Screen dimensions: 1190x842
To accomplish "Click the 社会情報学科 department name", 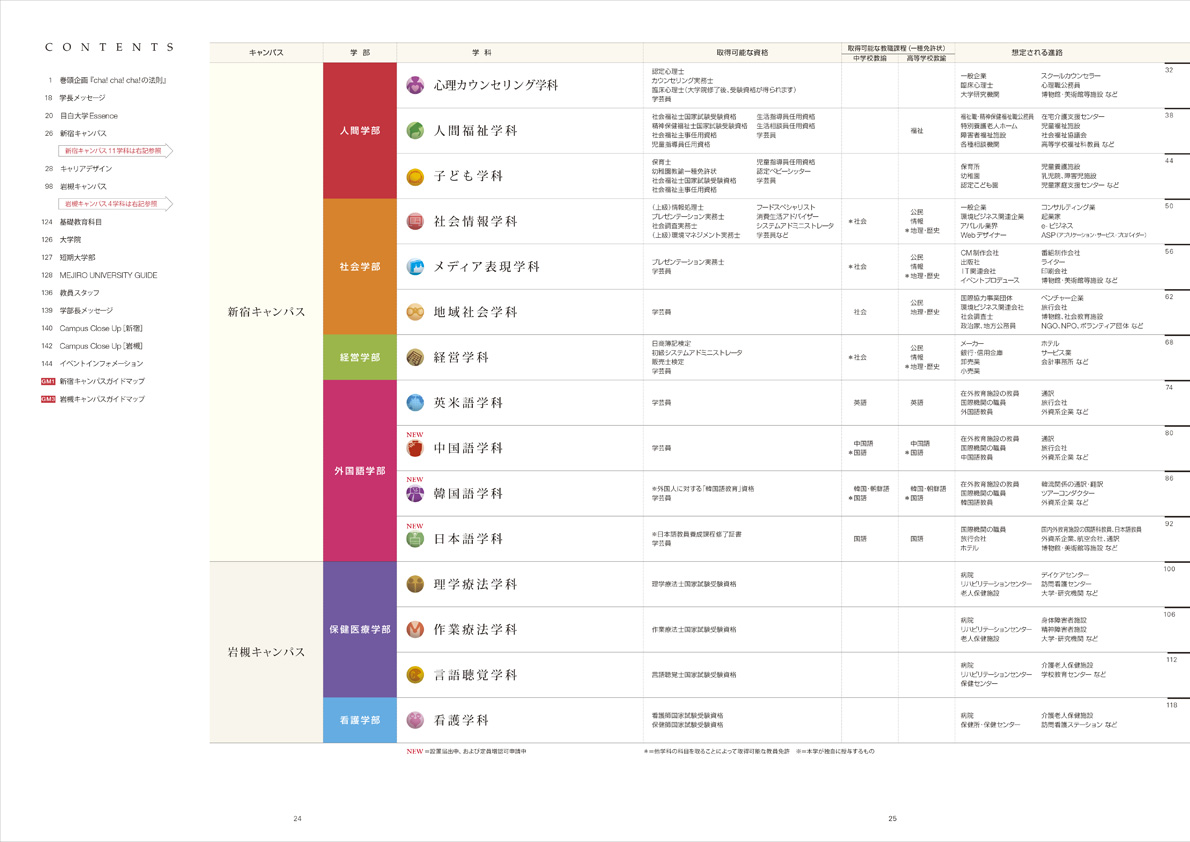I will [476, 222].
